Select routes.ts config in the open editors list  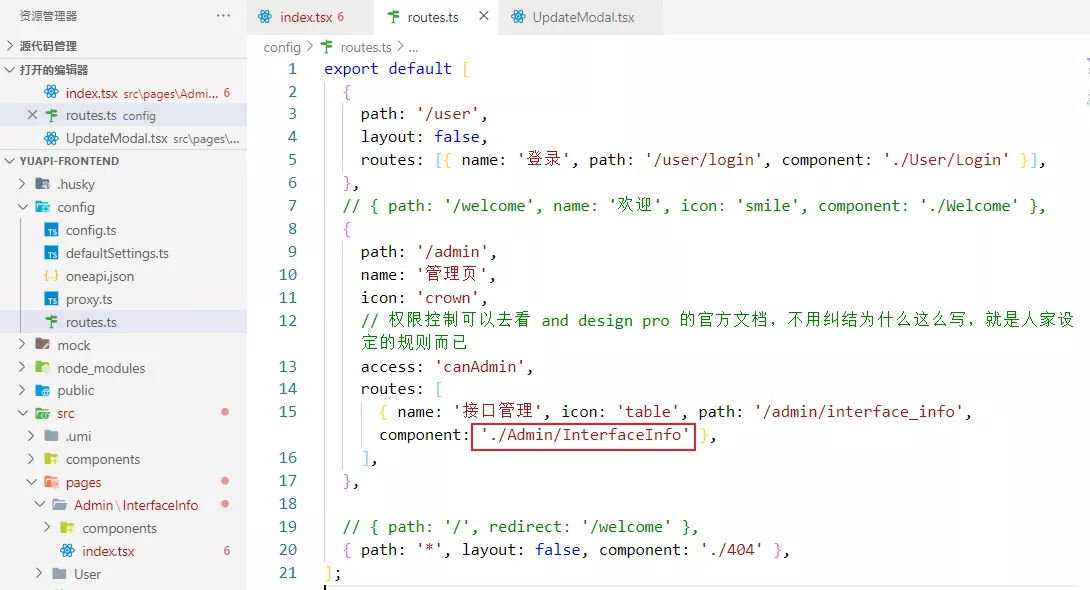pyautogui.click(x=123, y=115)
